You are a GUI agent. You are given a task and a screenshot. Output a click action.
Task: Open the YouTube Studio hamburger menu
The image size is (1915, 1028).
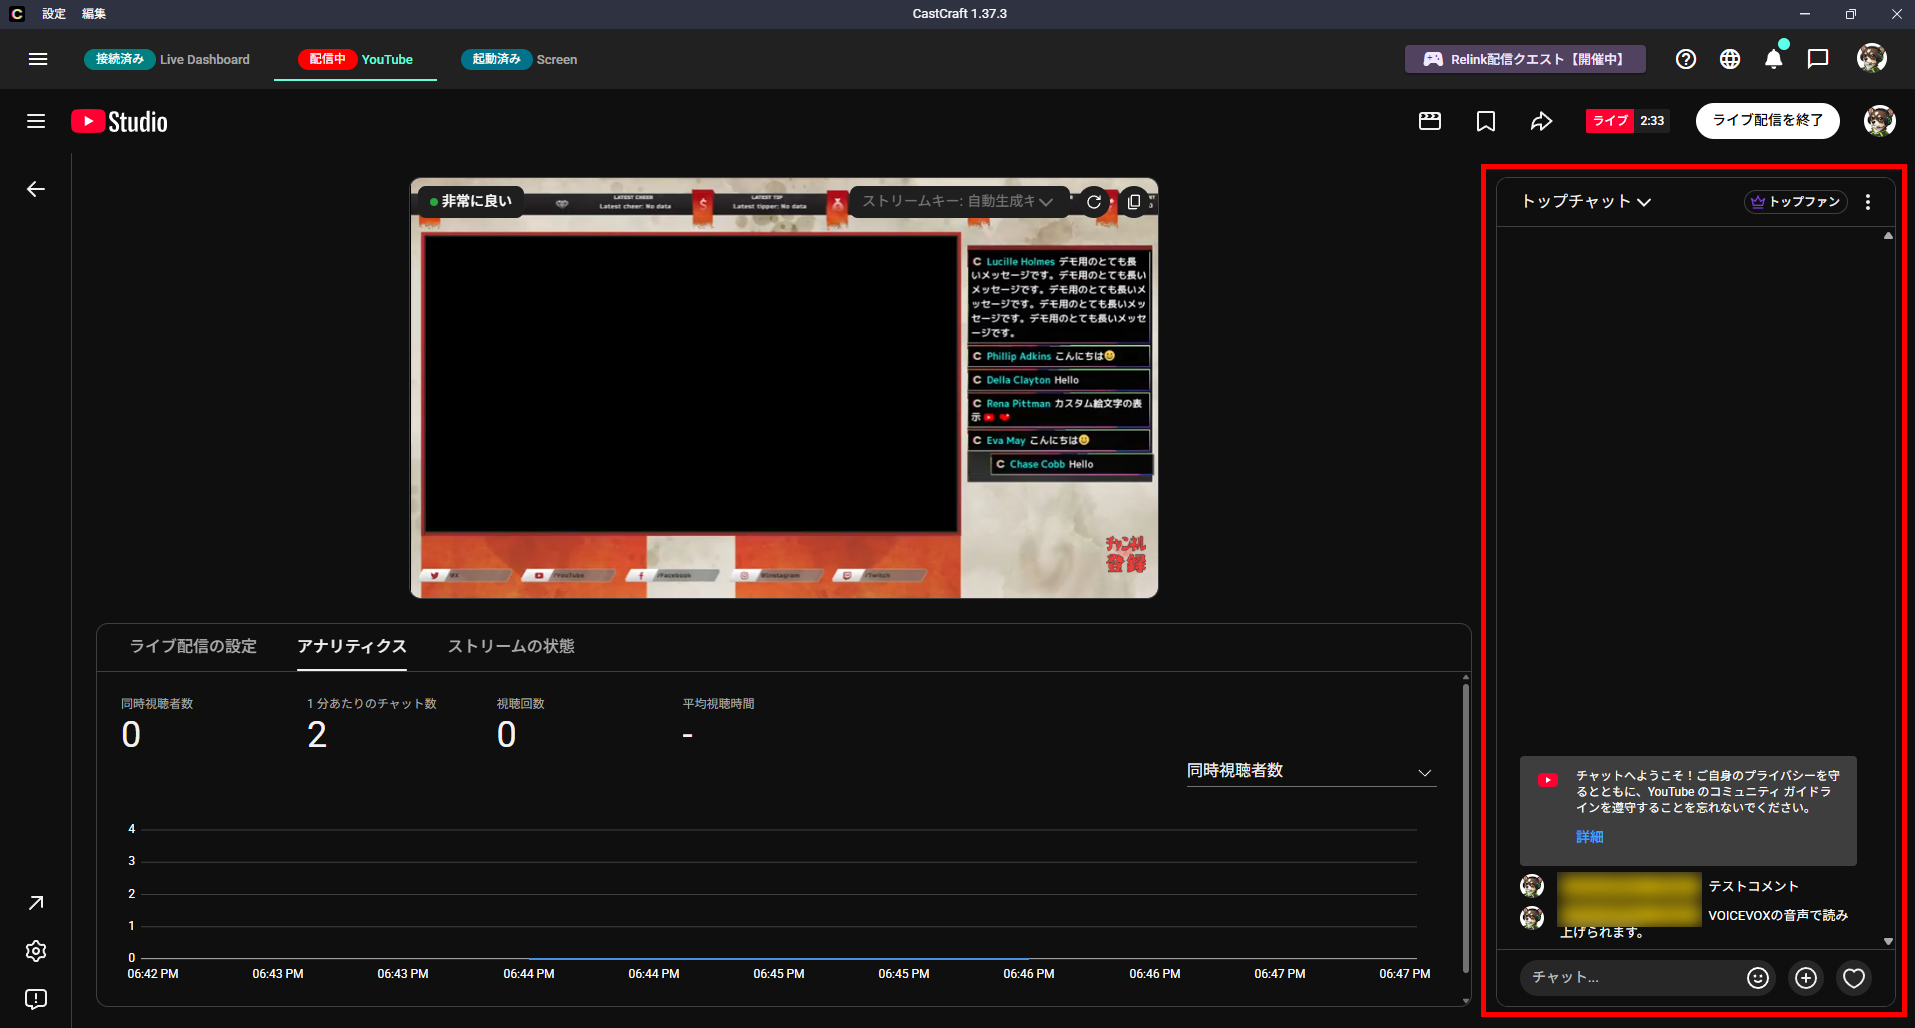[x=36, y=121]
